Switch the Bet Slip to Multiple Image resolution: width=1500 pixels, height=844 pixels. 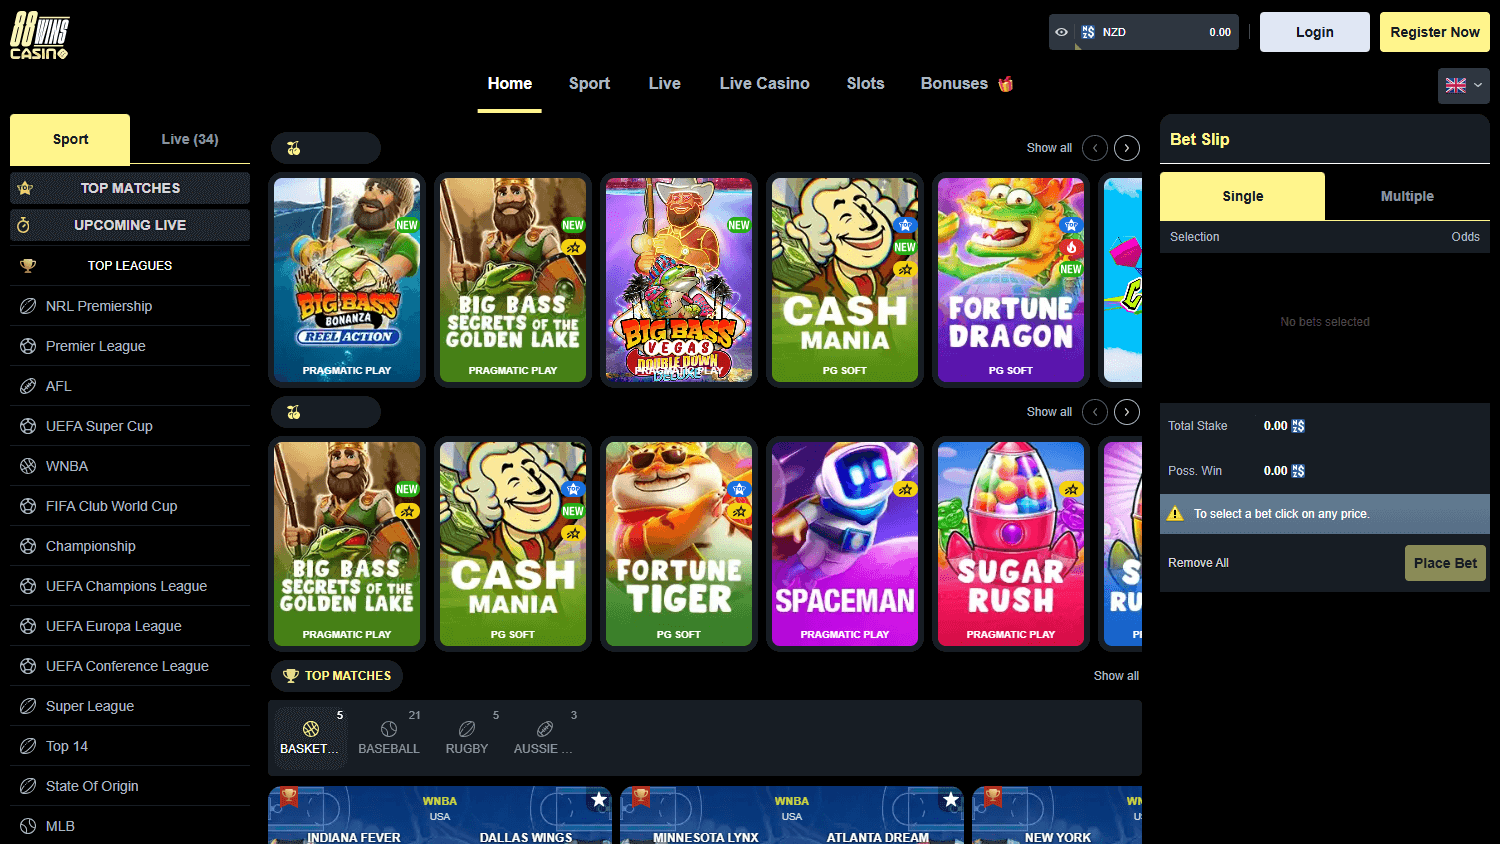[x=1407, y=196]
